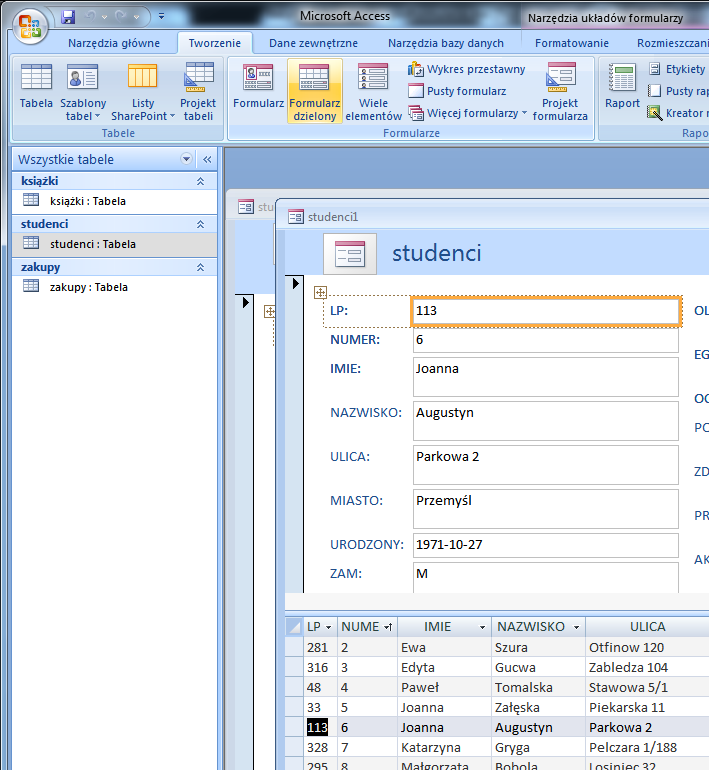Click cell Szura in datasheet
Screen dimensions: 709x770
click(x=538, y=647)
